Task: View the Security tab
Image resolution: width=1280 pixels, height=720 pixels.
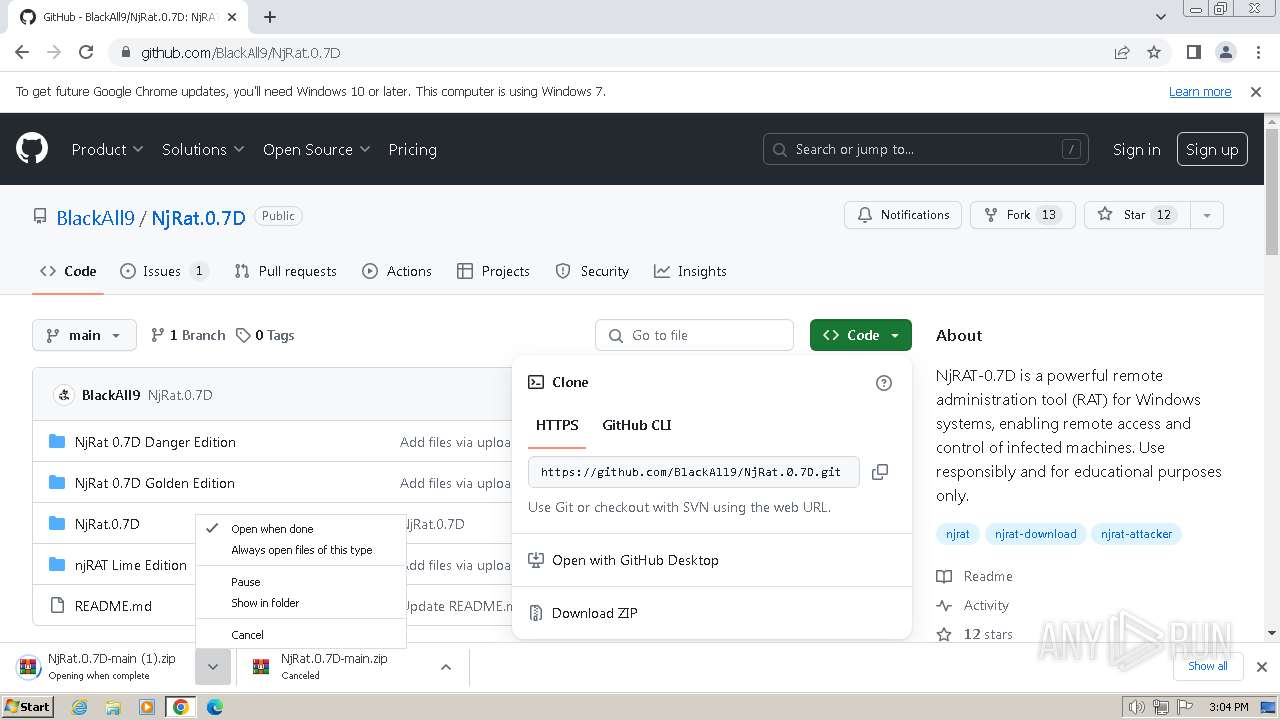Action: [592, 271]
